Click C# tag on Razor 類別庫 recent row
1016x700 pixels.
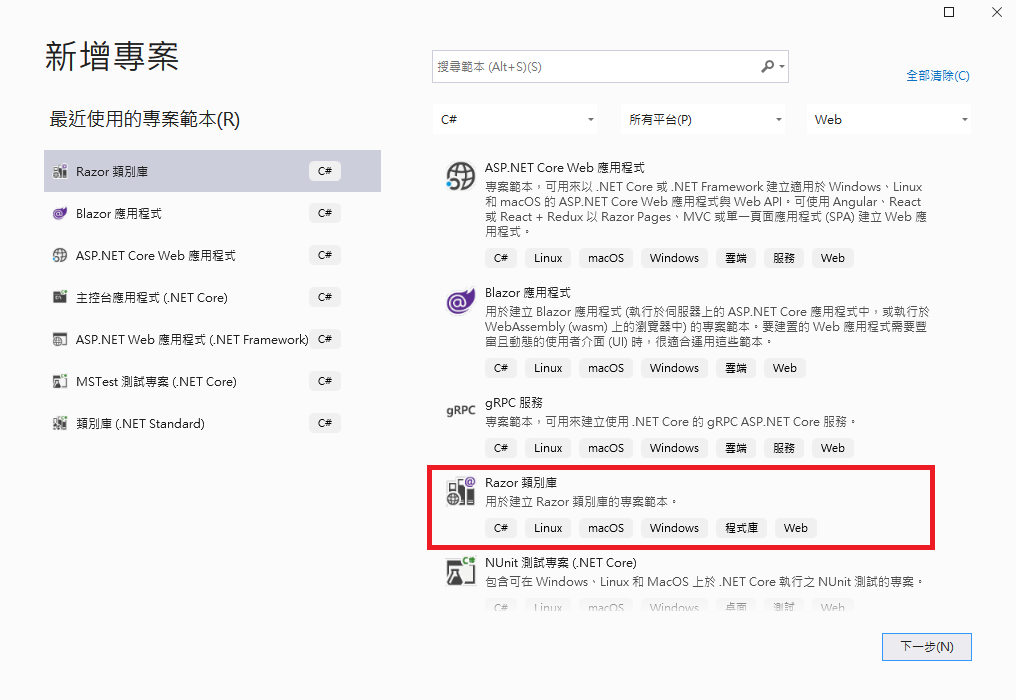pyautogui.click(x=325, y=171)
